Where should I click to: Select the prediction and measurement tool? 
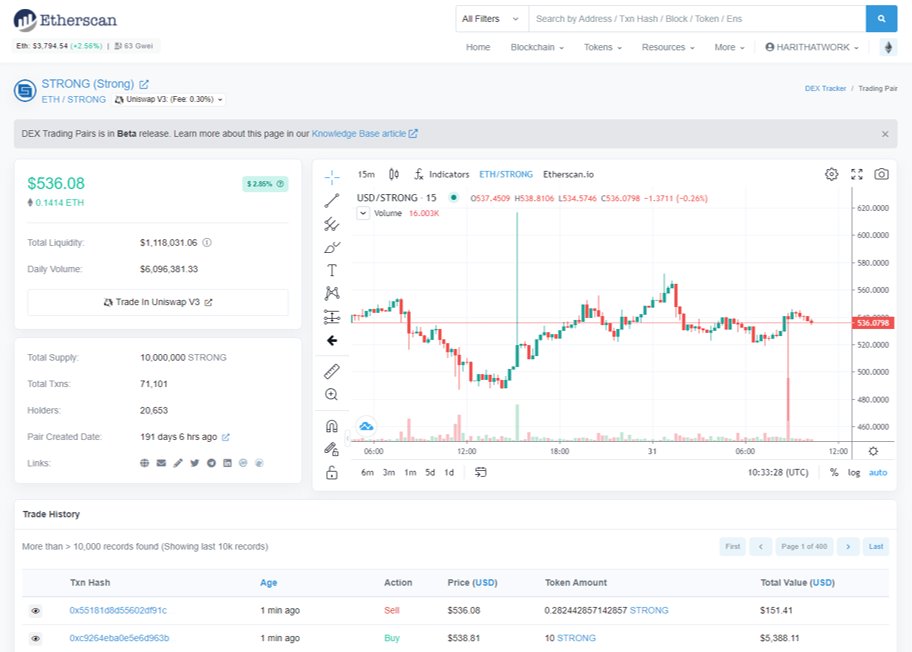coord(332,316)
